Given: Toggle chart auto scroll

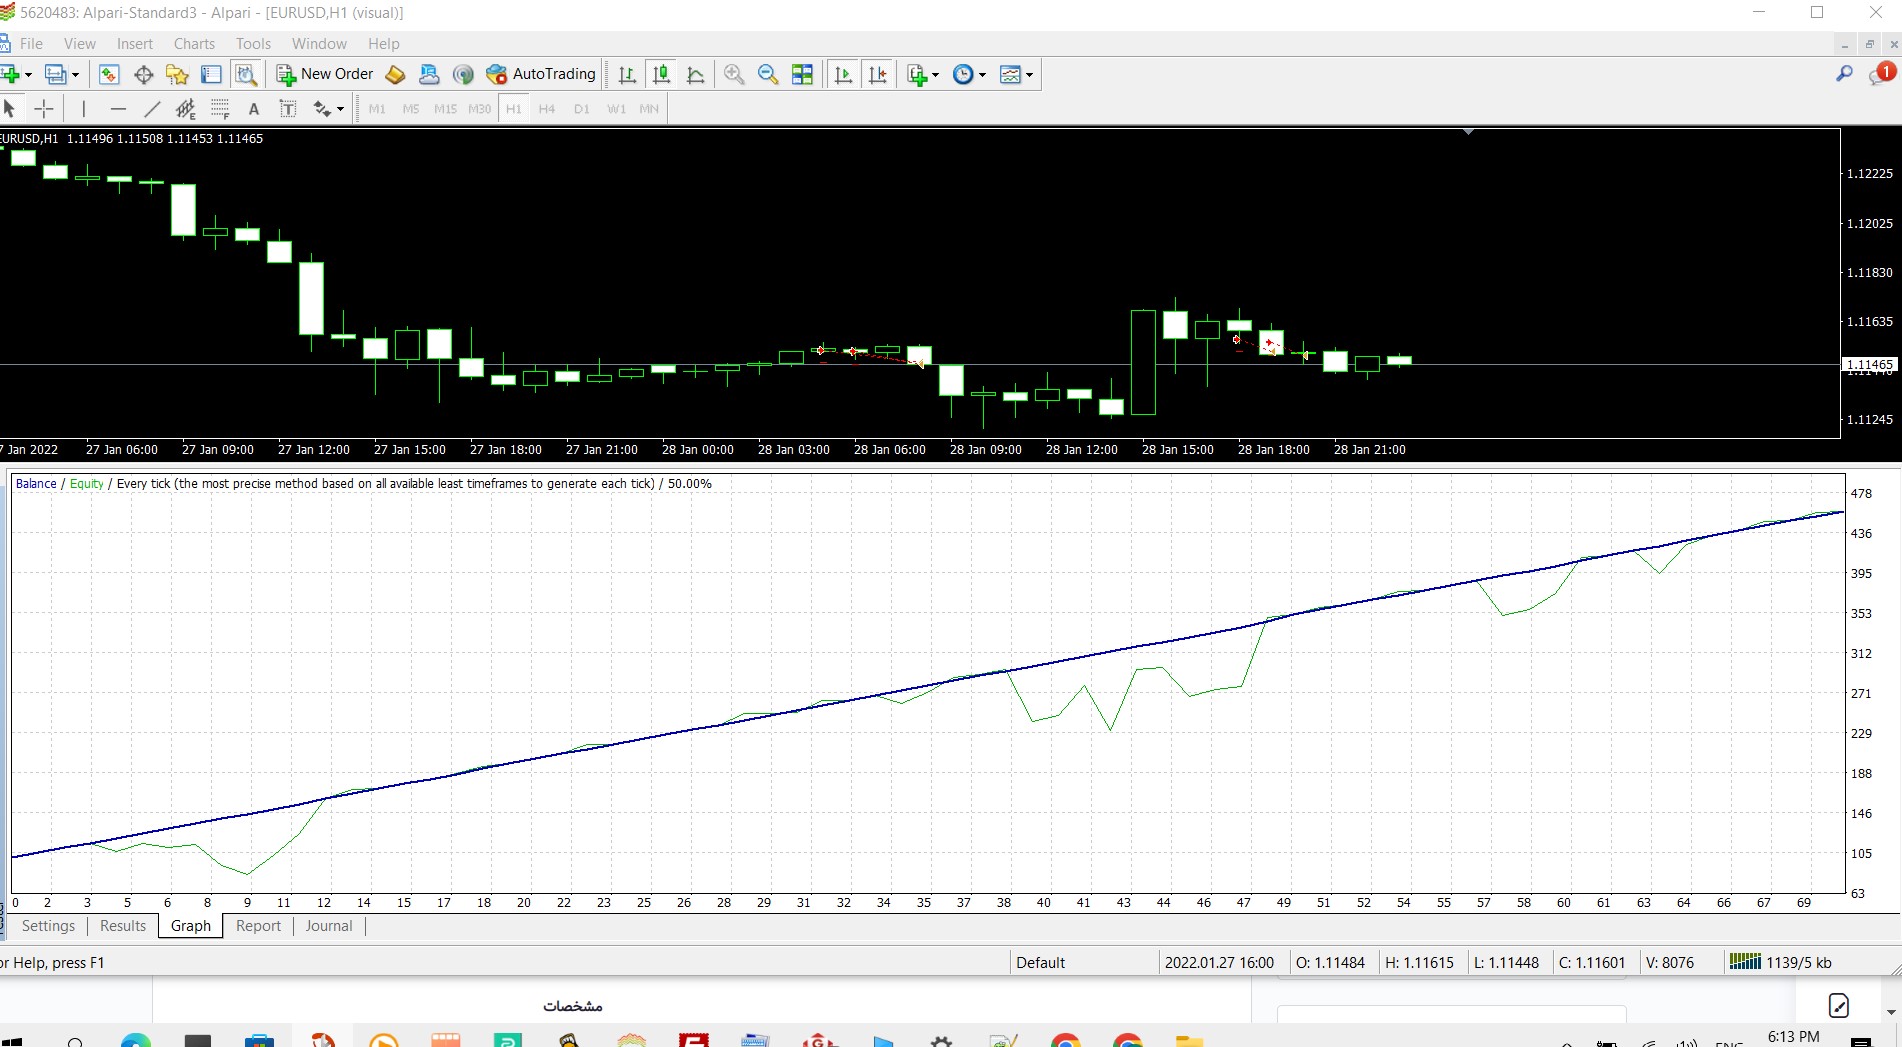Looking at the screenshot, I should 843,74.
